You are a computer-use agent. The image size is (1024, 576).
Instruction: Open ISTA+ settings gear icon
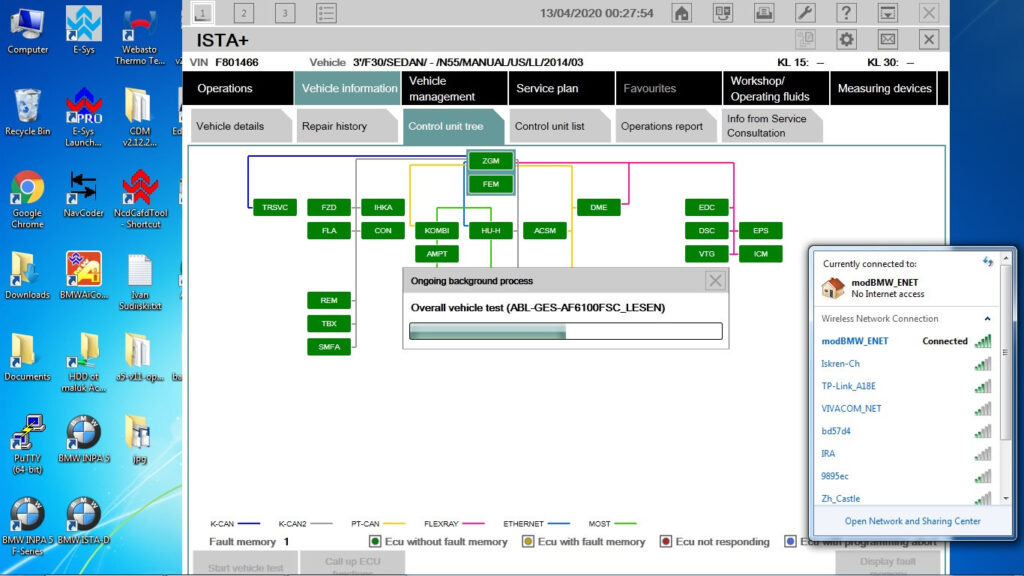click(846, 40)
